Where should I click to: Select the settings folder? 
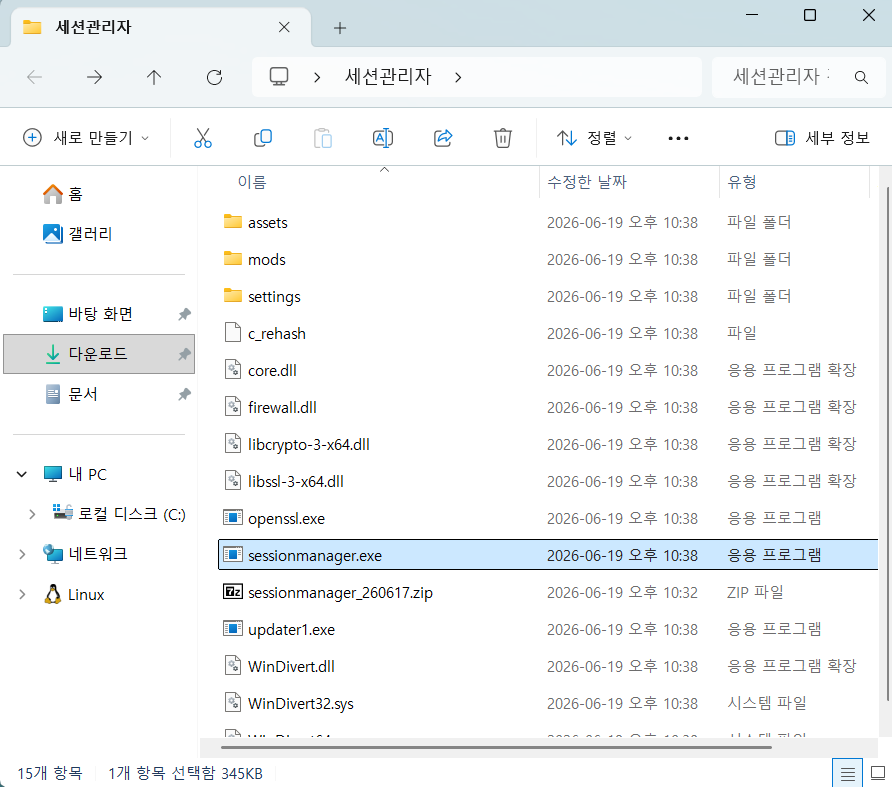[x=274, y=296]
